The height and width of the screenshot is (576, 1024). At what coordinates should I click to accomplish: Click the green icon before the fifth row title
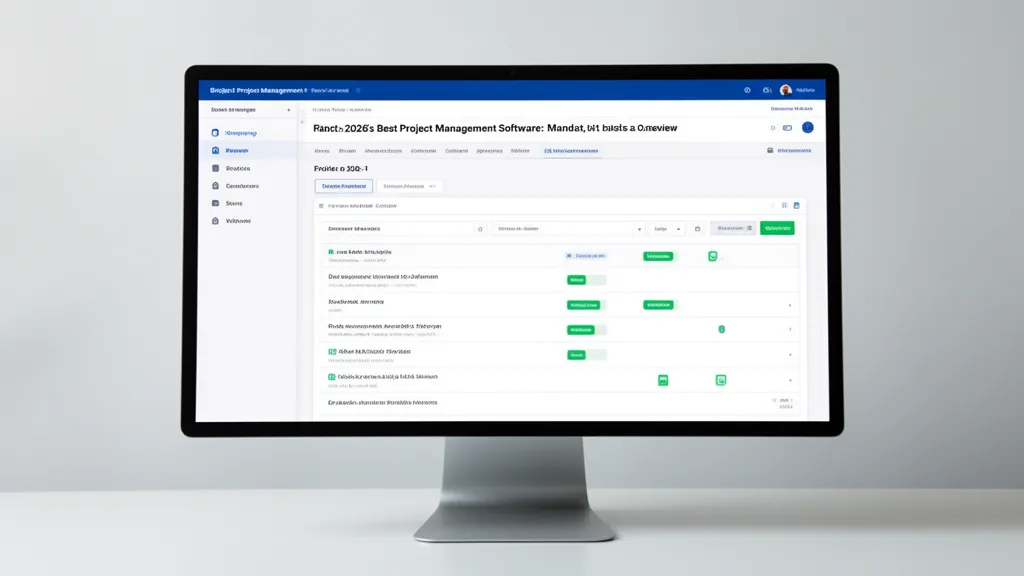(332, 351)
